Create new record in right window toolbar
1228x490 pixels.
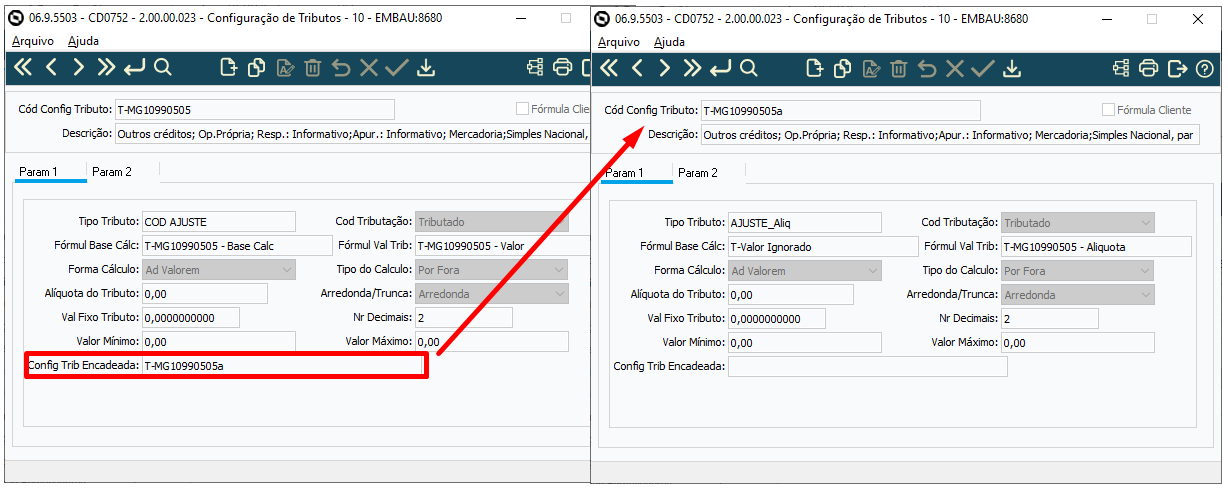[x=814, y=68]
